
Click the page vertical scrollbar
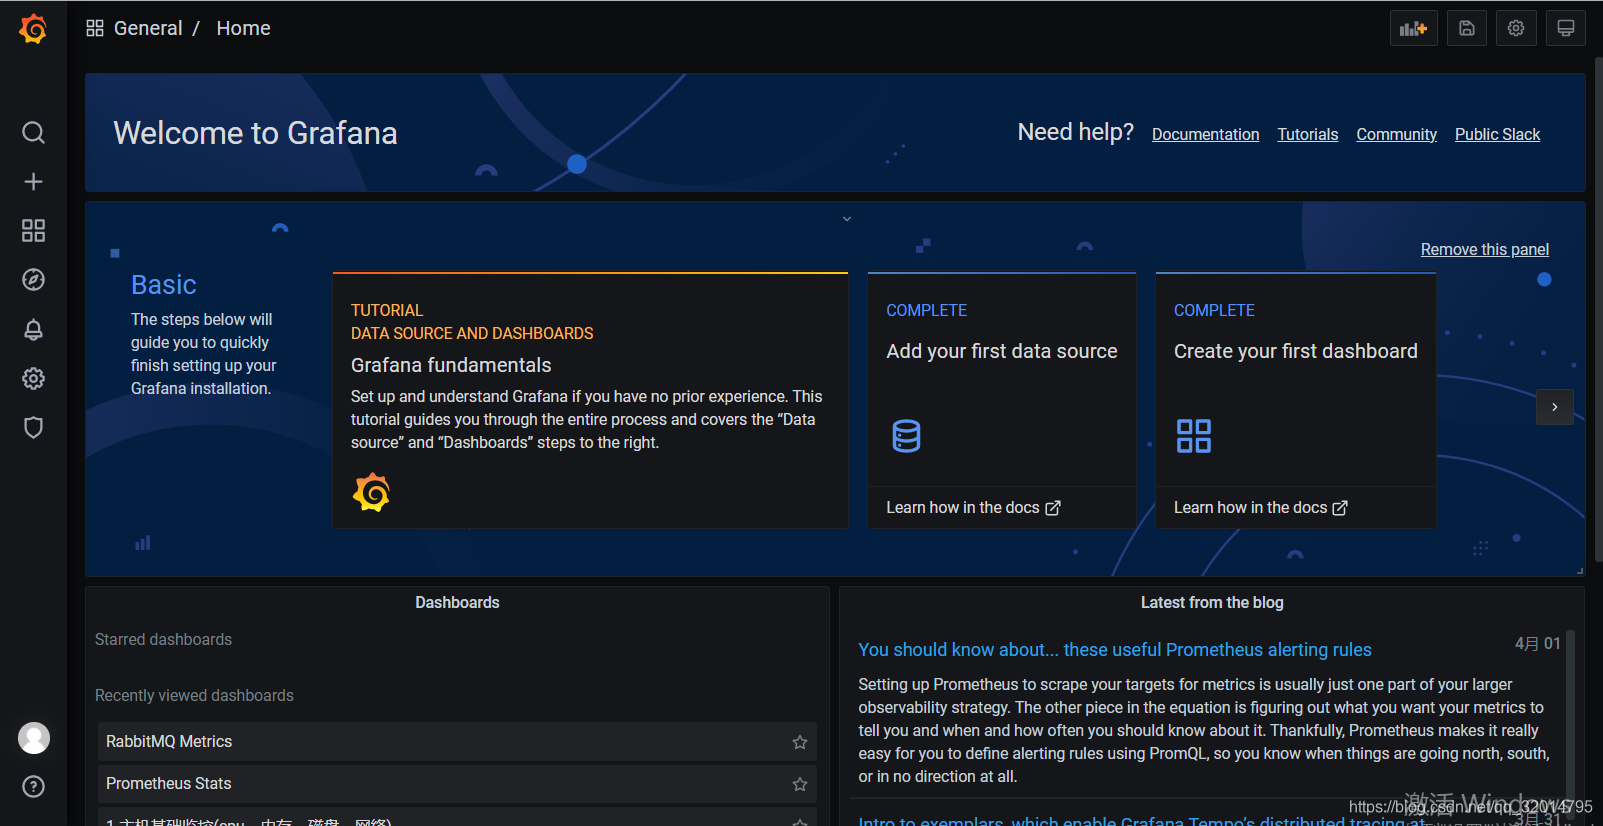1598,310
